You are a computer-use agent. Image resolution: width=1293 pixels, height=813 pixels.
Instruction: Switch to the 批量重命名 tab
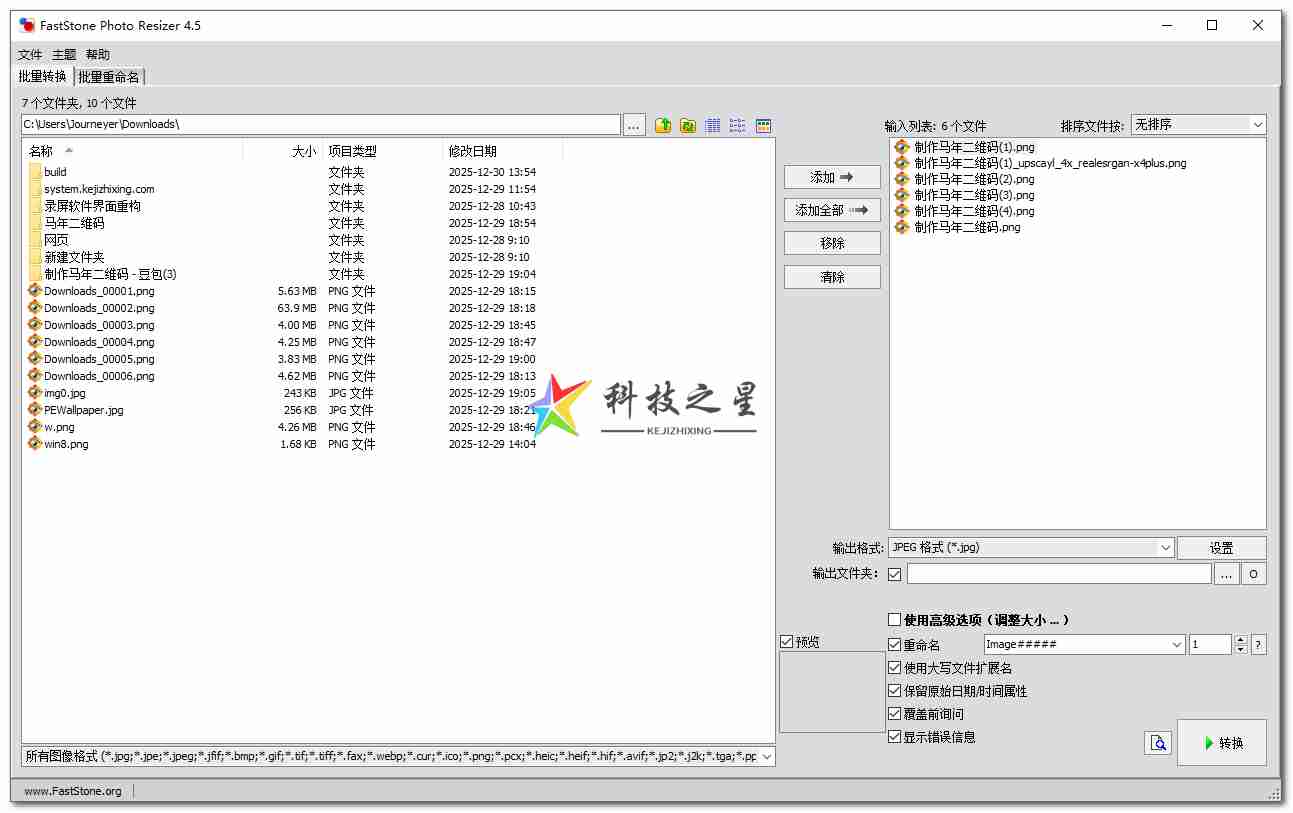(109, 76)
